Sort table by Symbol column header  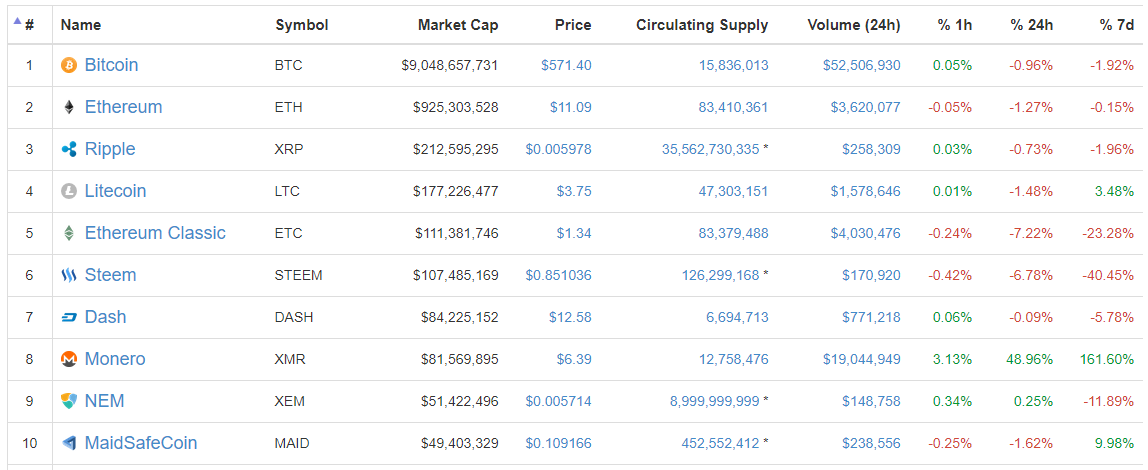click(302, 25)
